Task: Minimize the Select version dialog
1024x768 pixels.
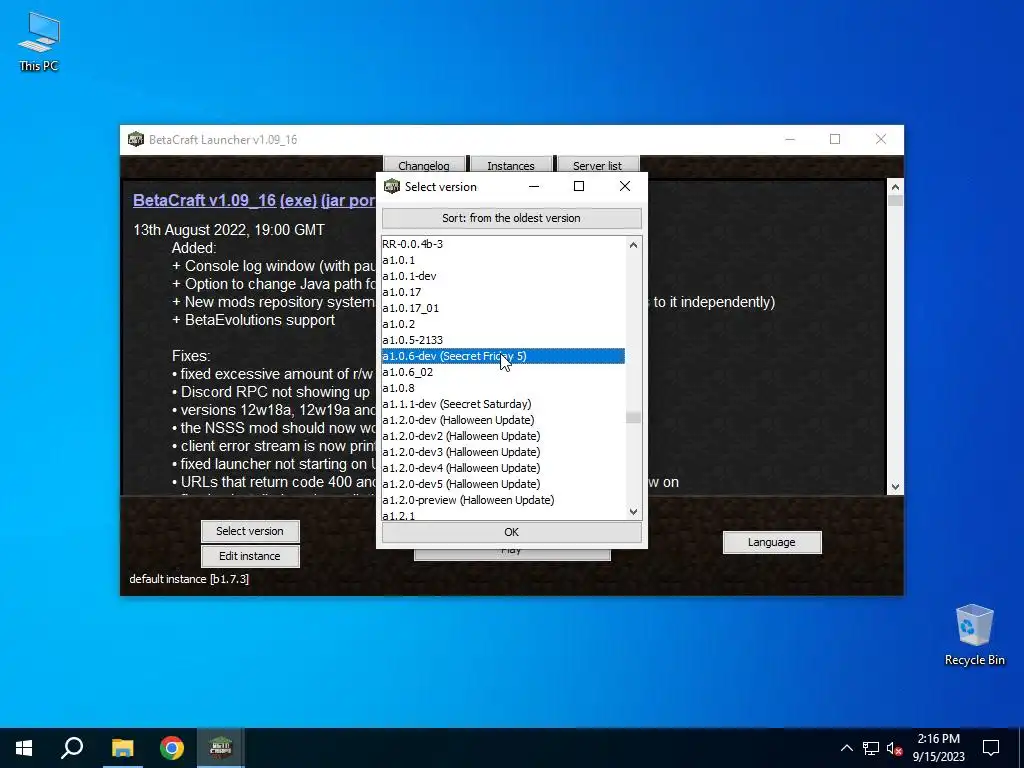Action: click(x=534, y=186)
